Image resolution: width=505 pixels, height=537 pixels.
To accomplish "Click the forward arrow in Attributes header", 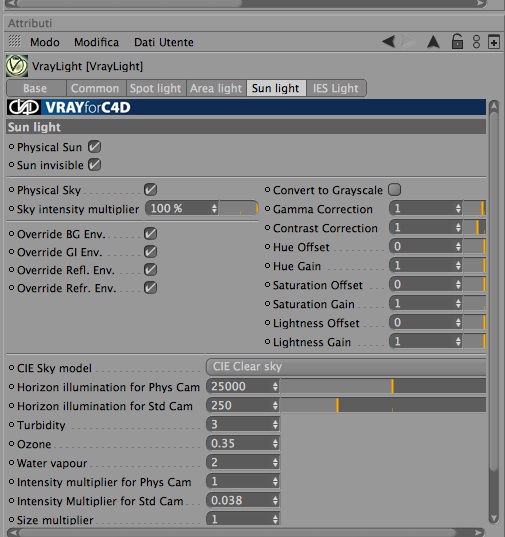I will (x=407, y=42).
